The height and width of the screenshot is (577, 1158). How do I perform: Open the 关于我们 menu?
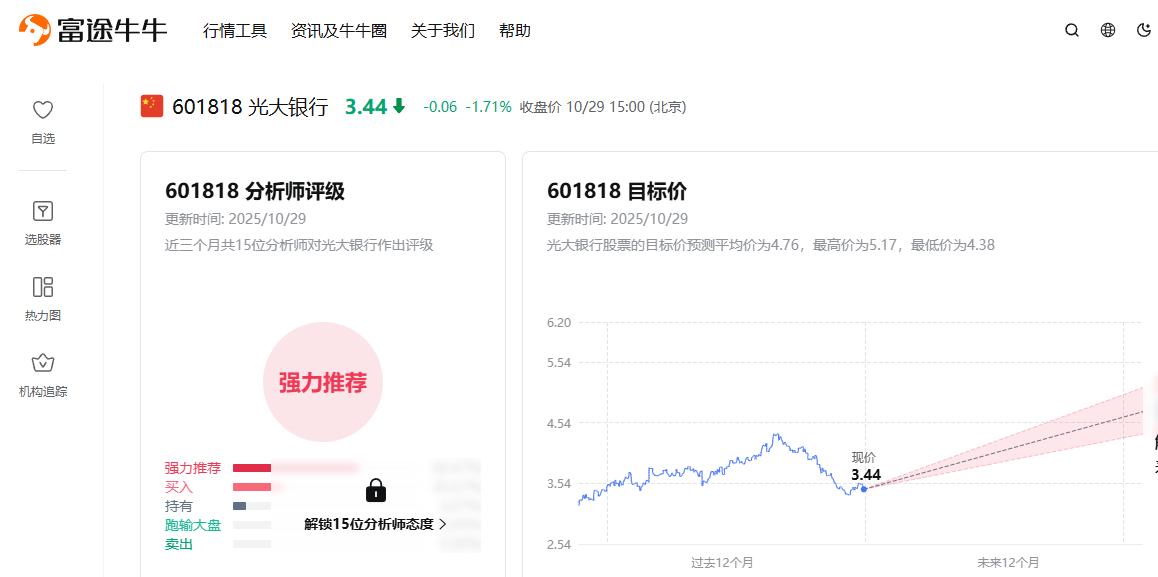443,31
